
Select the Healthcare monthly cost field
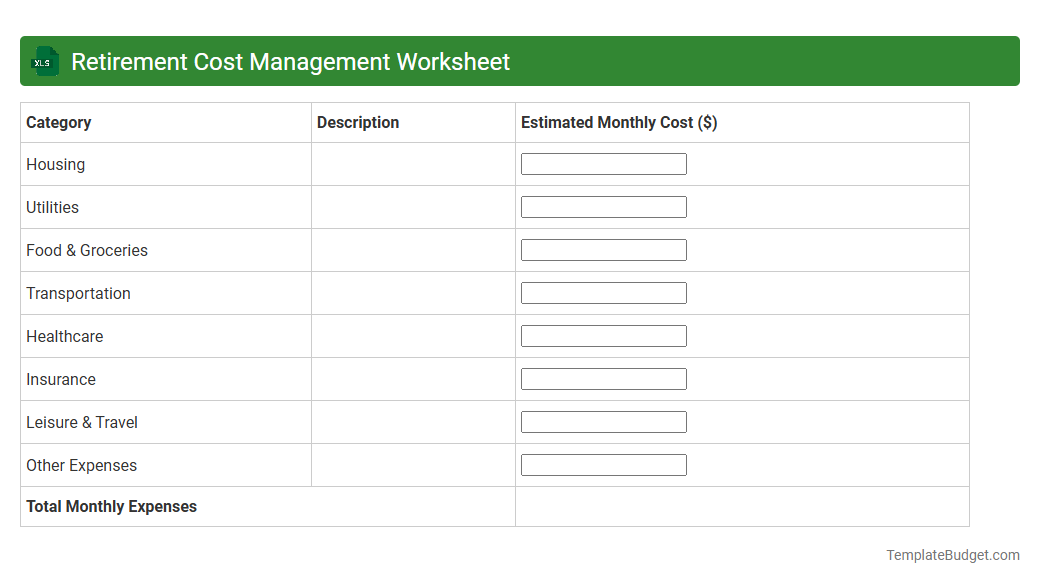click(x=603, y=336)
